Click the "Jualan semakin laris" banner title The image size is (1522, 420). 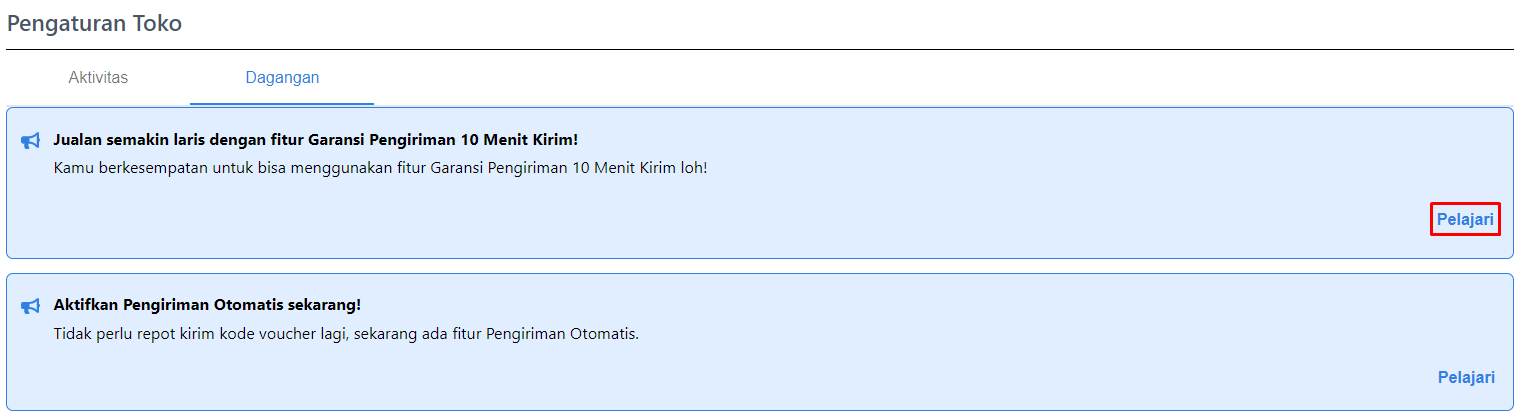(315, 140)
